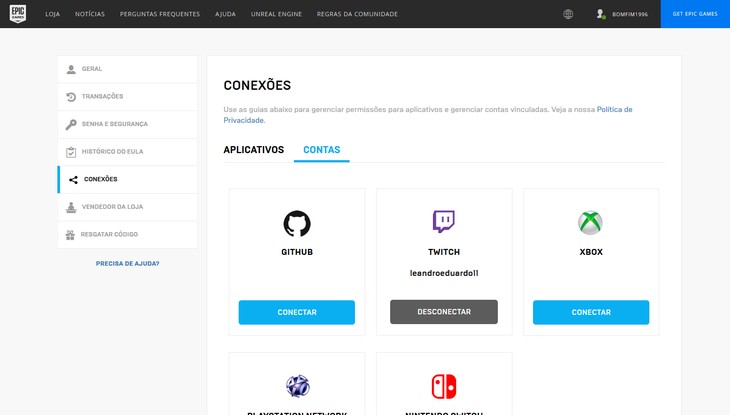Open Unreal Engine in the navigation
This screenshot has height=415, width=730.
coord(276,14)
